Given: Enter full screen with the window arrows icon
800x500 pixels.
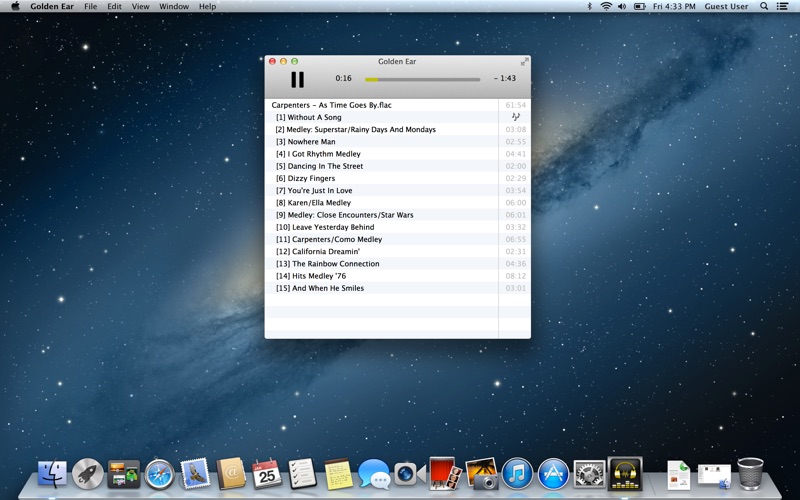Looking at the screenshot, I should [x=524, y=62].
